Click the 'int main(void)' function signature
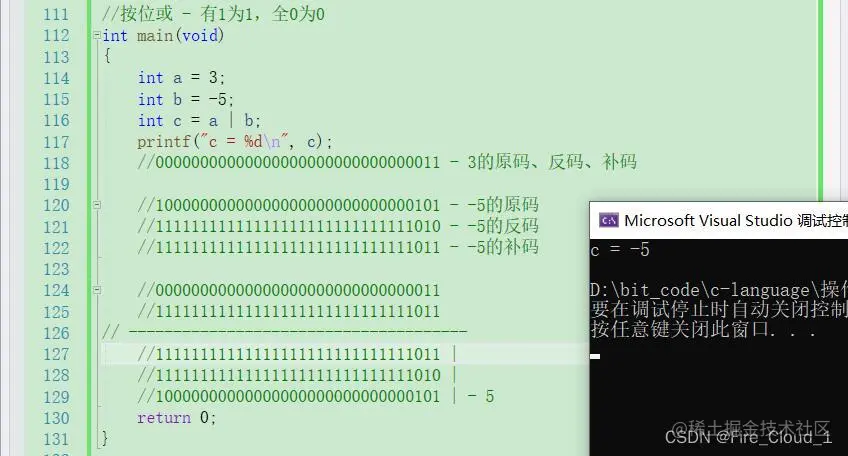 (163, 36)
